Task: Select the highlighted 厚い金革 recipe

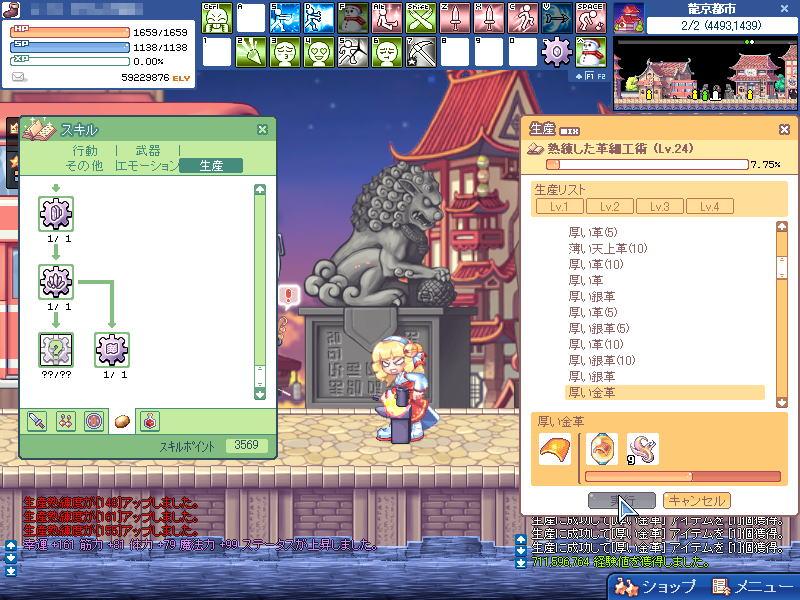Action: (x=665, y=392)
